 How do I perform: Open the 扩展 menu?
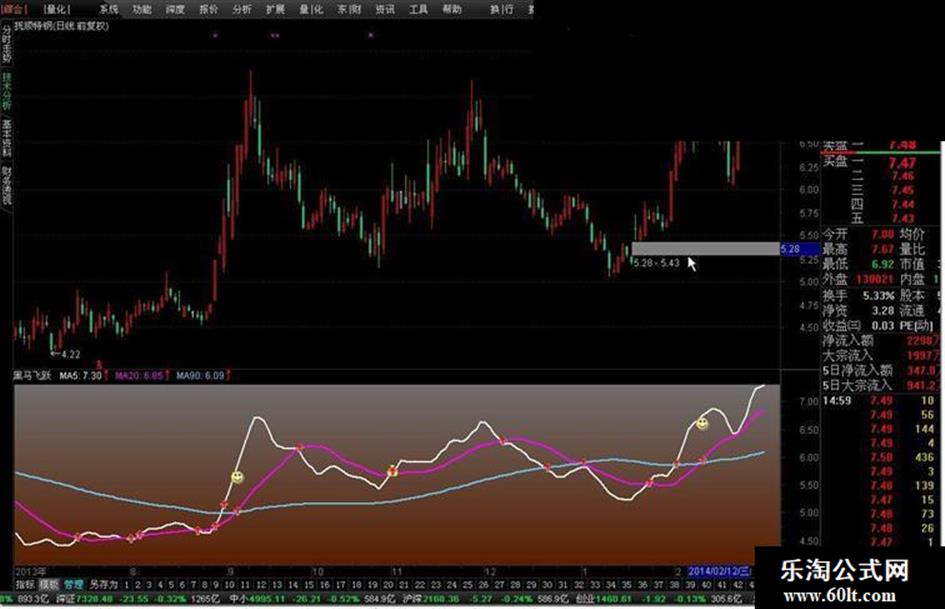[x=275, y=9]
